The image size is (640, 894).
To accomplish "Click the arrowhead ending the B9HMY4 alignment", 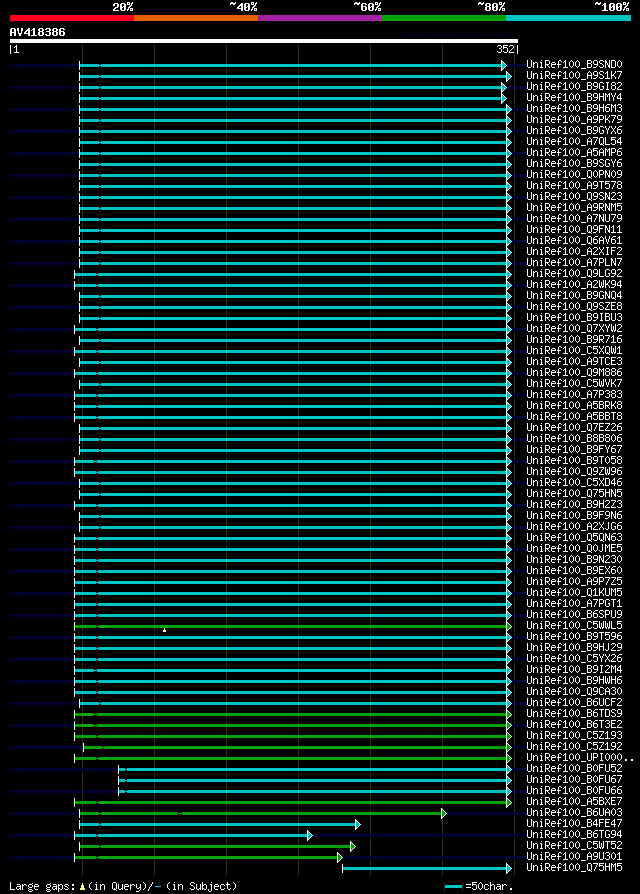I will [x=504, y=99].
